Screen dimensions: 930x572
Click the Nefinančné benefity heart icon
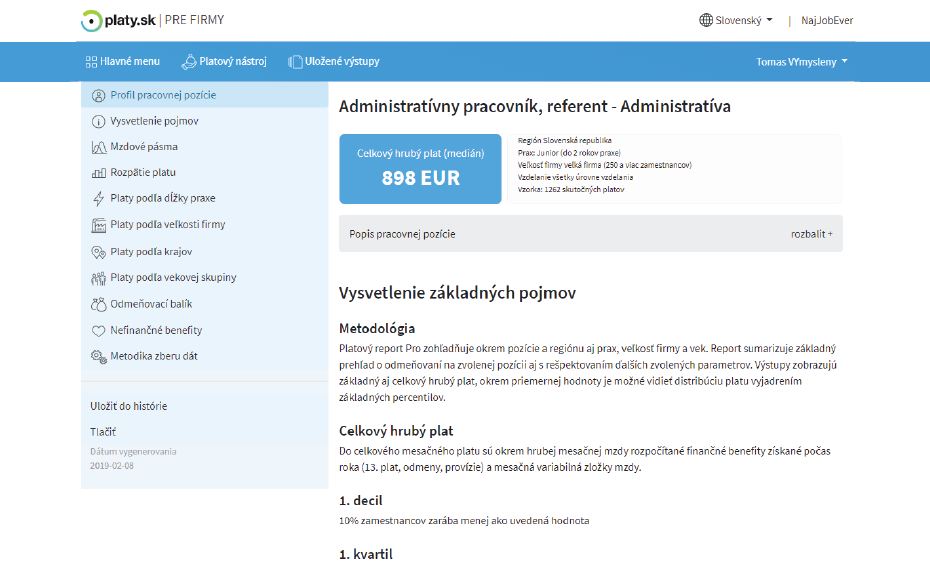98,330
